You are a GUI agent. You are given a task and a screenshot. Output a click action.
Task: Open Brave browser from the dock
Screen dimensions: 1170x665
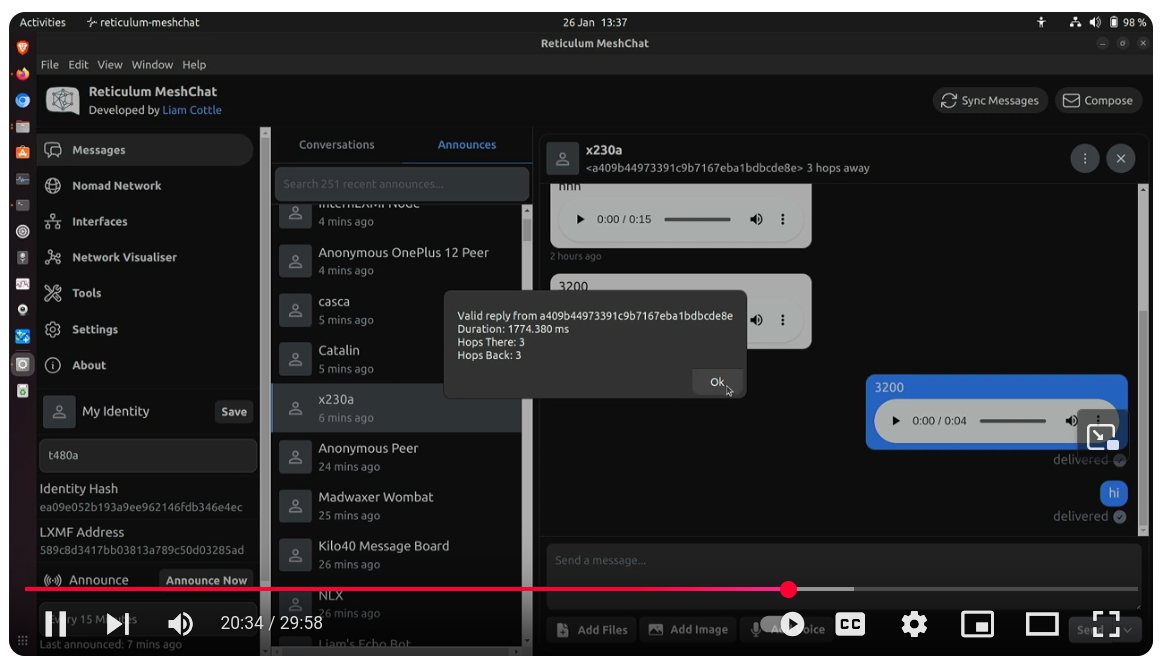click(22, 48)
